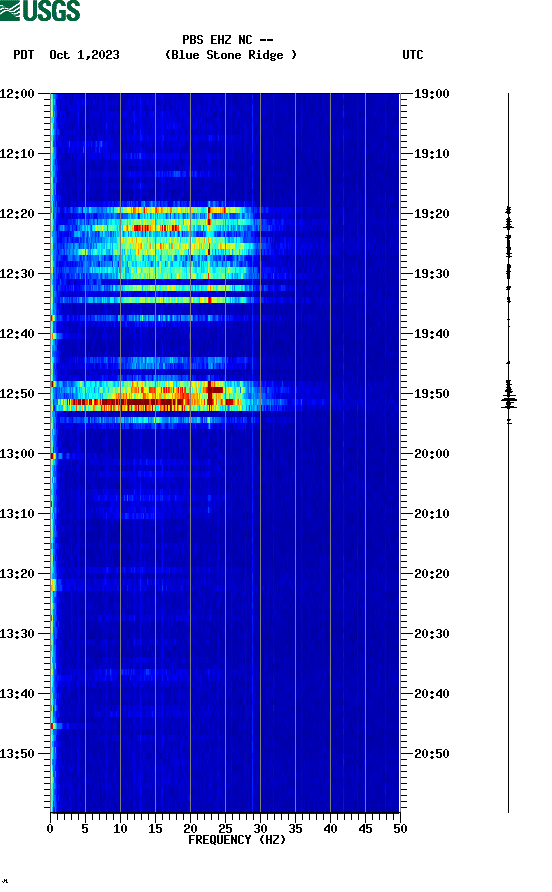Click the 5 Hz frequency axis label
Screen dimensions: 552x892
pyautogui.click(x=85, y=829)
